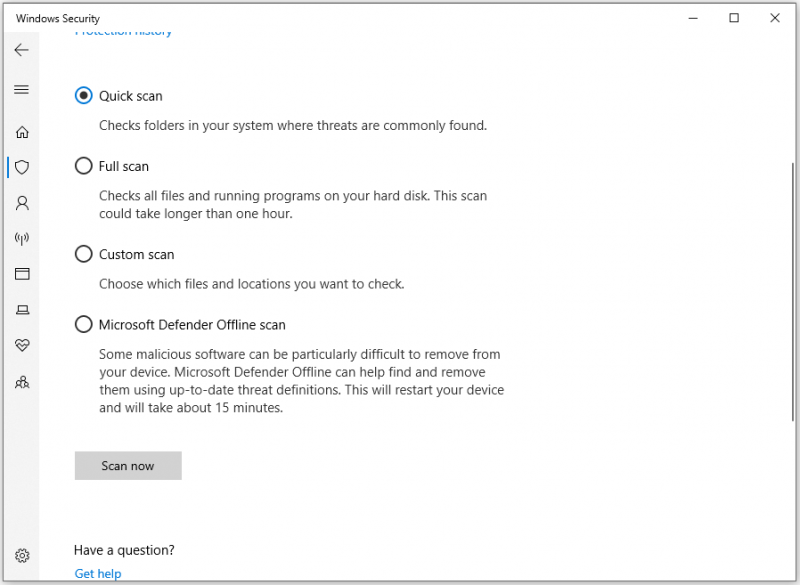Viewport: 800px width, 585px height.
Task: Open App & browser control icon
Action: coord(22,274)
